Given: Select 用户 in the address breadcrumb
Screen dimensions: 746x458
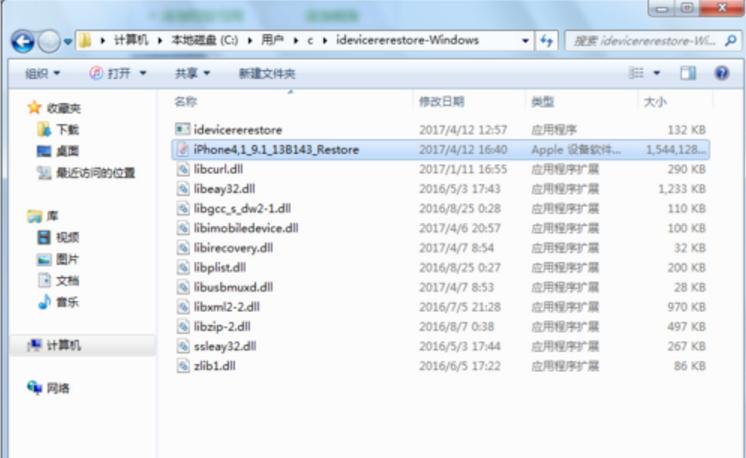Looking at the screenshot, I should [273, 40].
